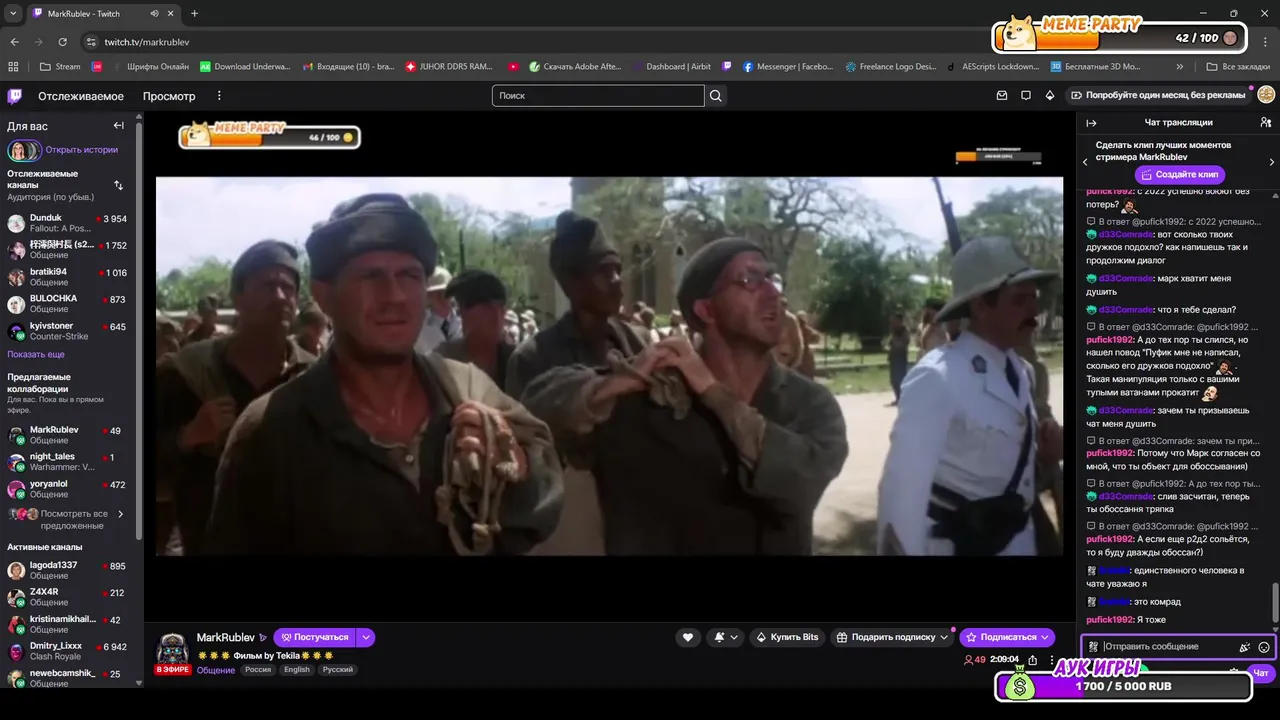
Task: Click Показать еще to show more channels
Action: coord(36,354)
